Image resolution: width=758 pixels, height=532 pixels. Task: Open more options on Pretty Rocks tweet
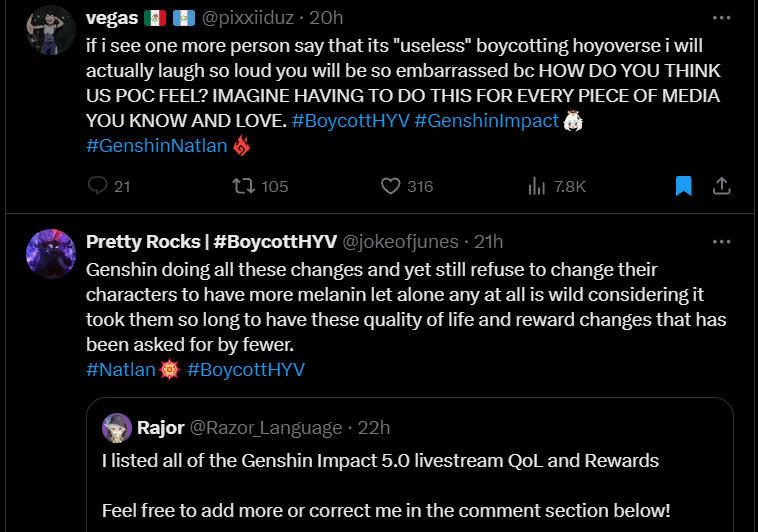(x=721, y=241)
